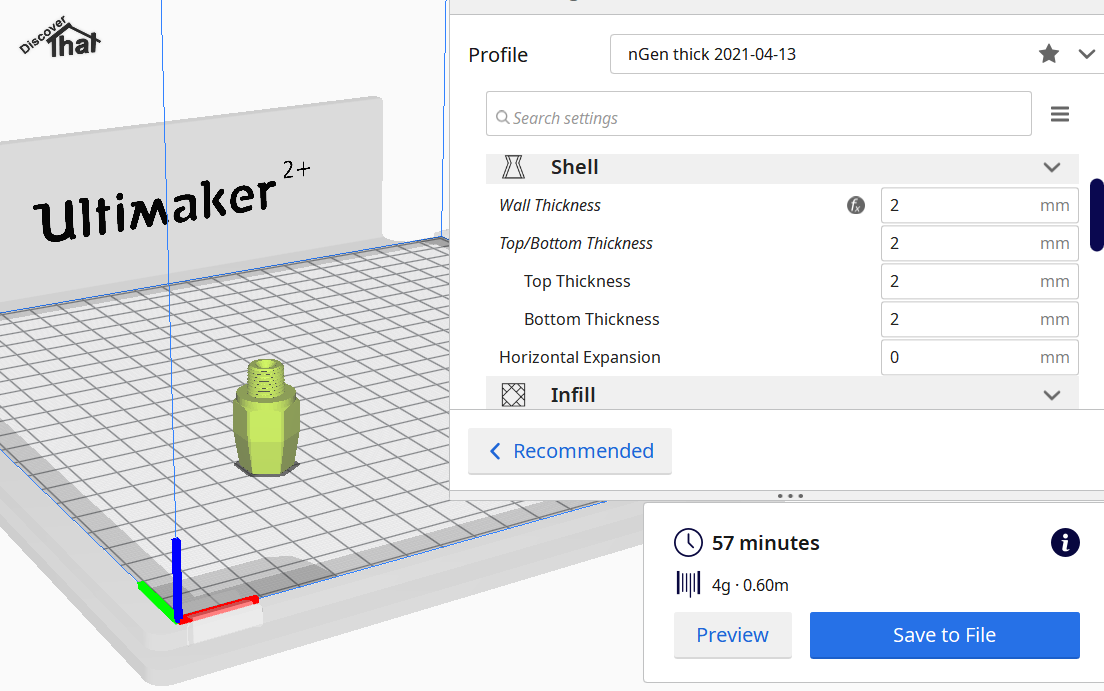1104x691 pixels.
Task: Open the settings visibility hamburger menu
Action: point(1060,114)
